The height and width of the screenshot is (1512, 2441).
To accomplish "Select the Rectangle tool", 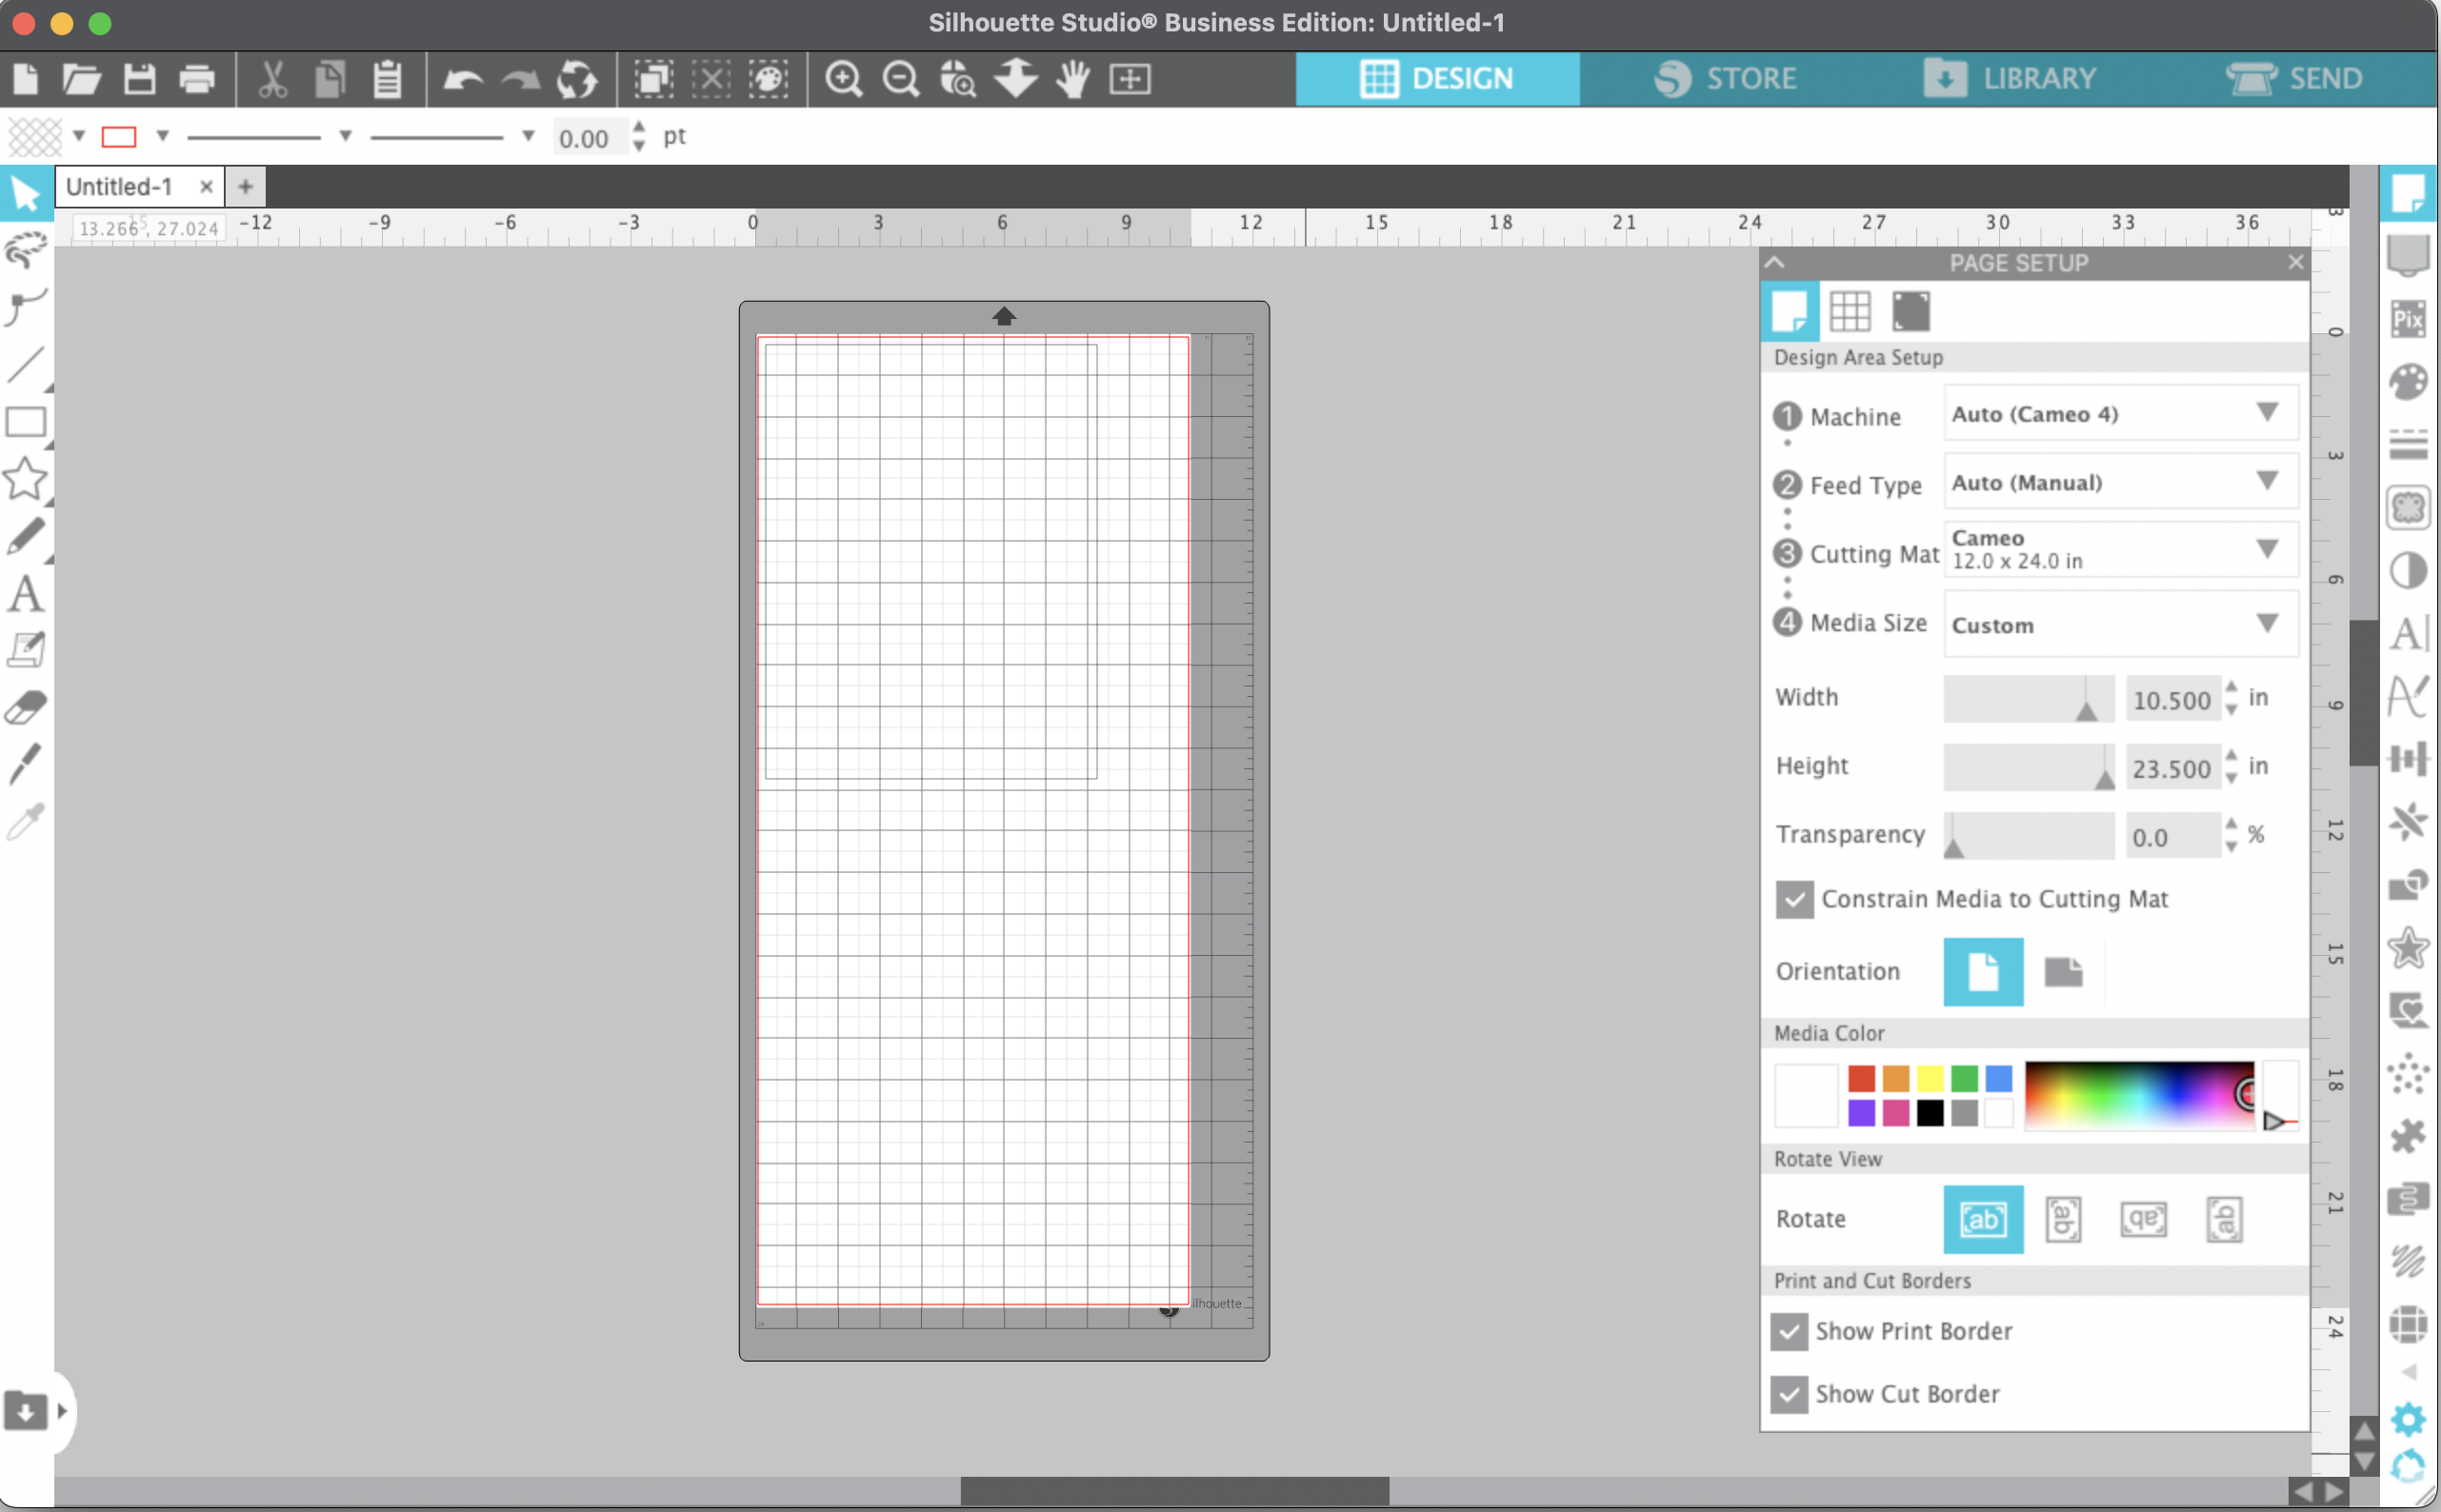I will pyautogui.click(x=26, y=422).
